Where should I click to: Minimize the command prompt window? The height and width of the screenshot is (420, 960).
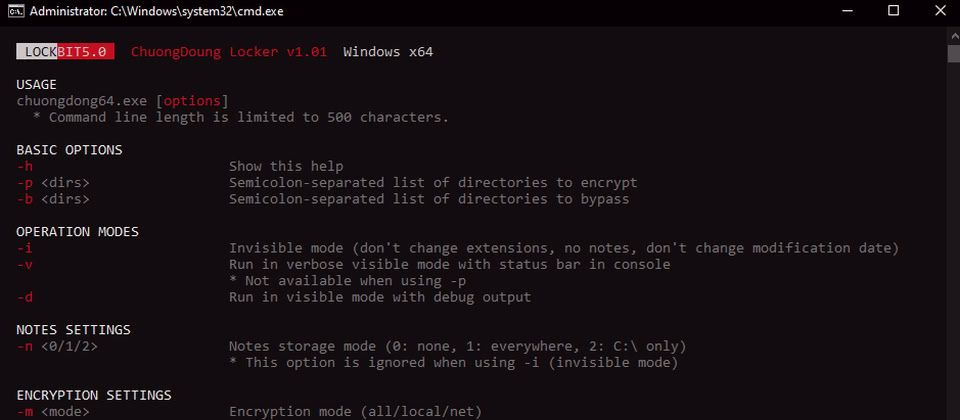coord(845,12)
